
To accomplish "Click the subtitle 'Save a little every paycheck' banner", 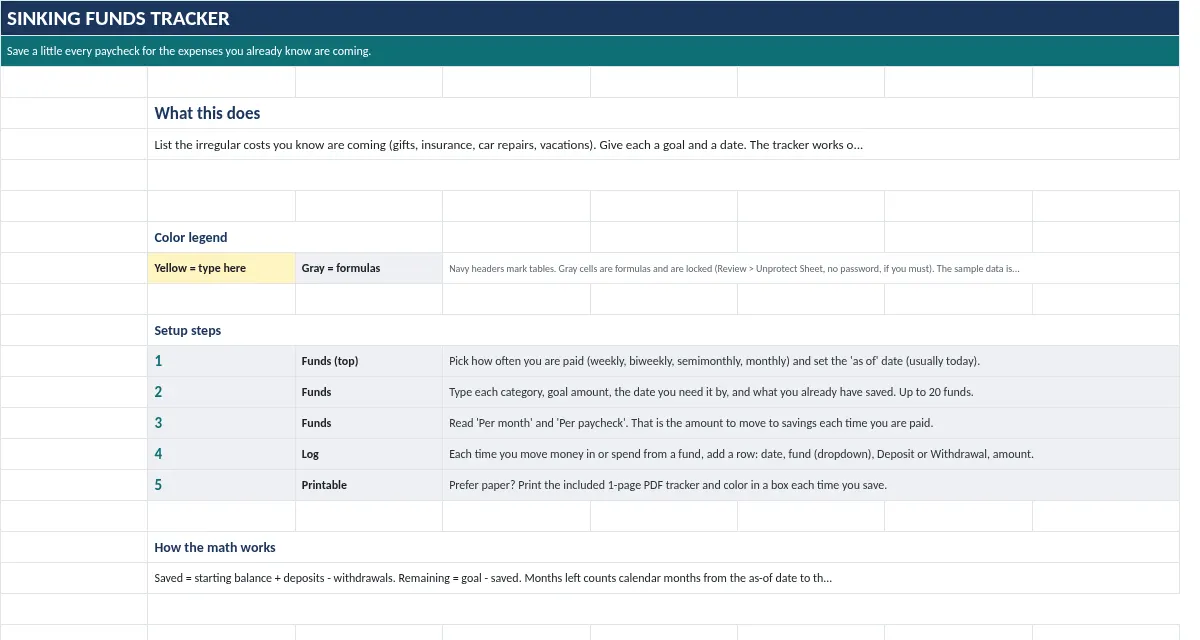I will pos(590,51).
